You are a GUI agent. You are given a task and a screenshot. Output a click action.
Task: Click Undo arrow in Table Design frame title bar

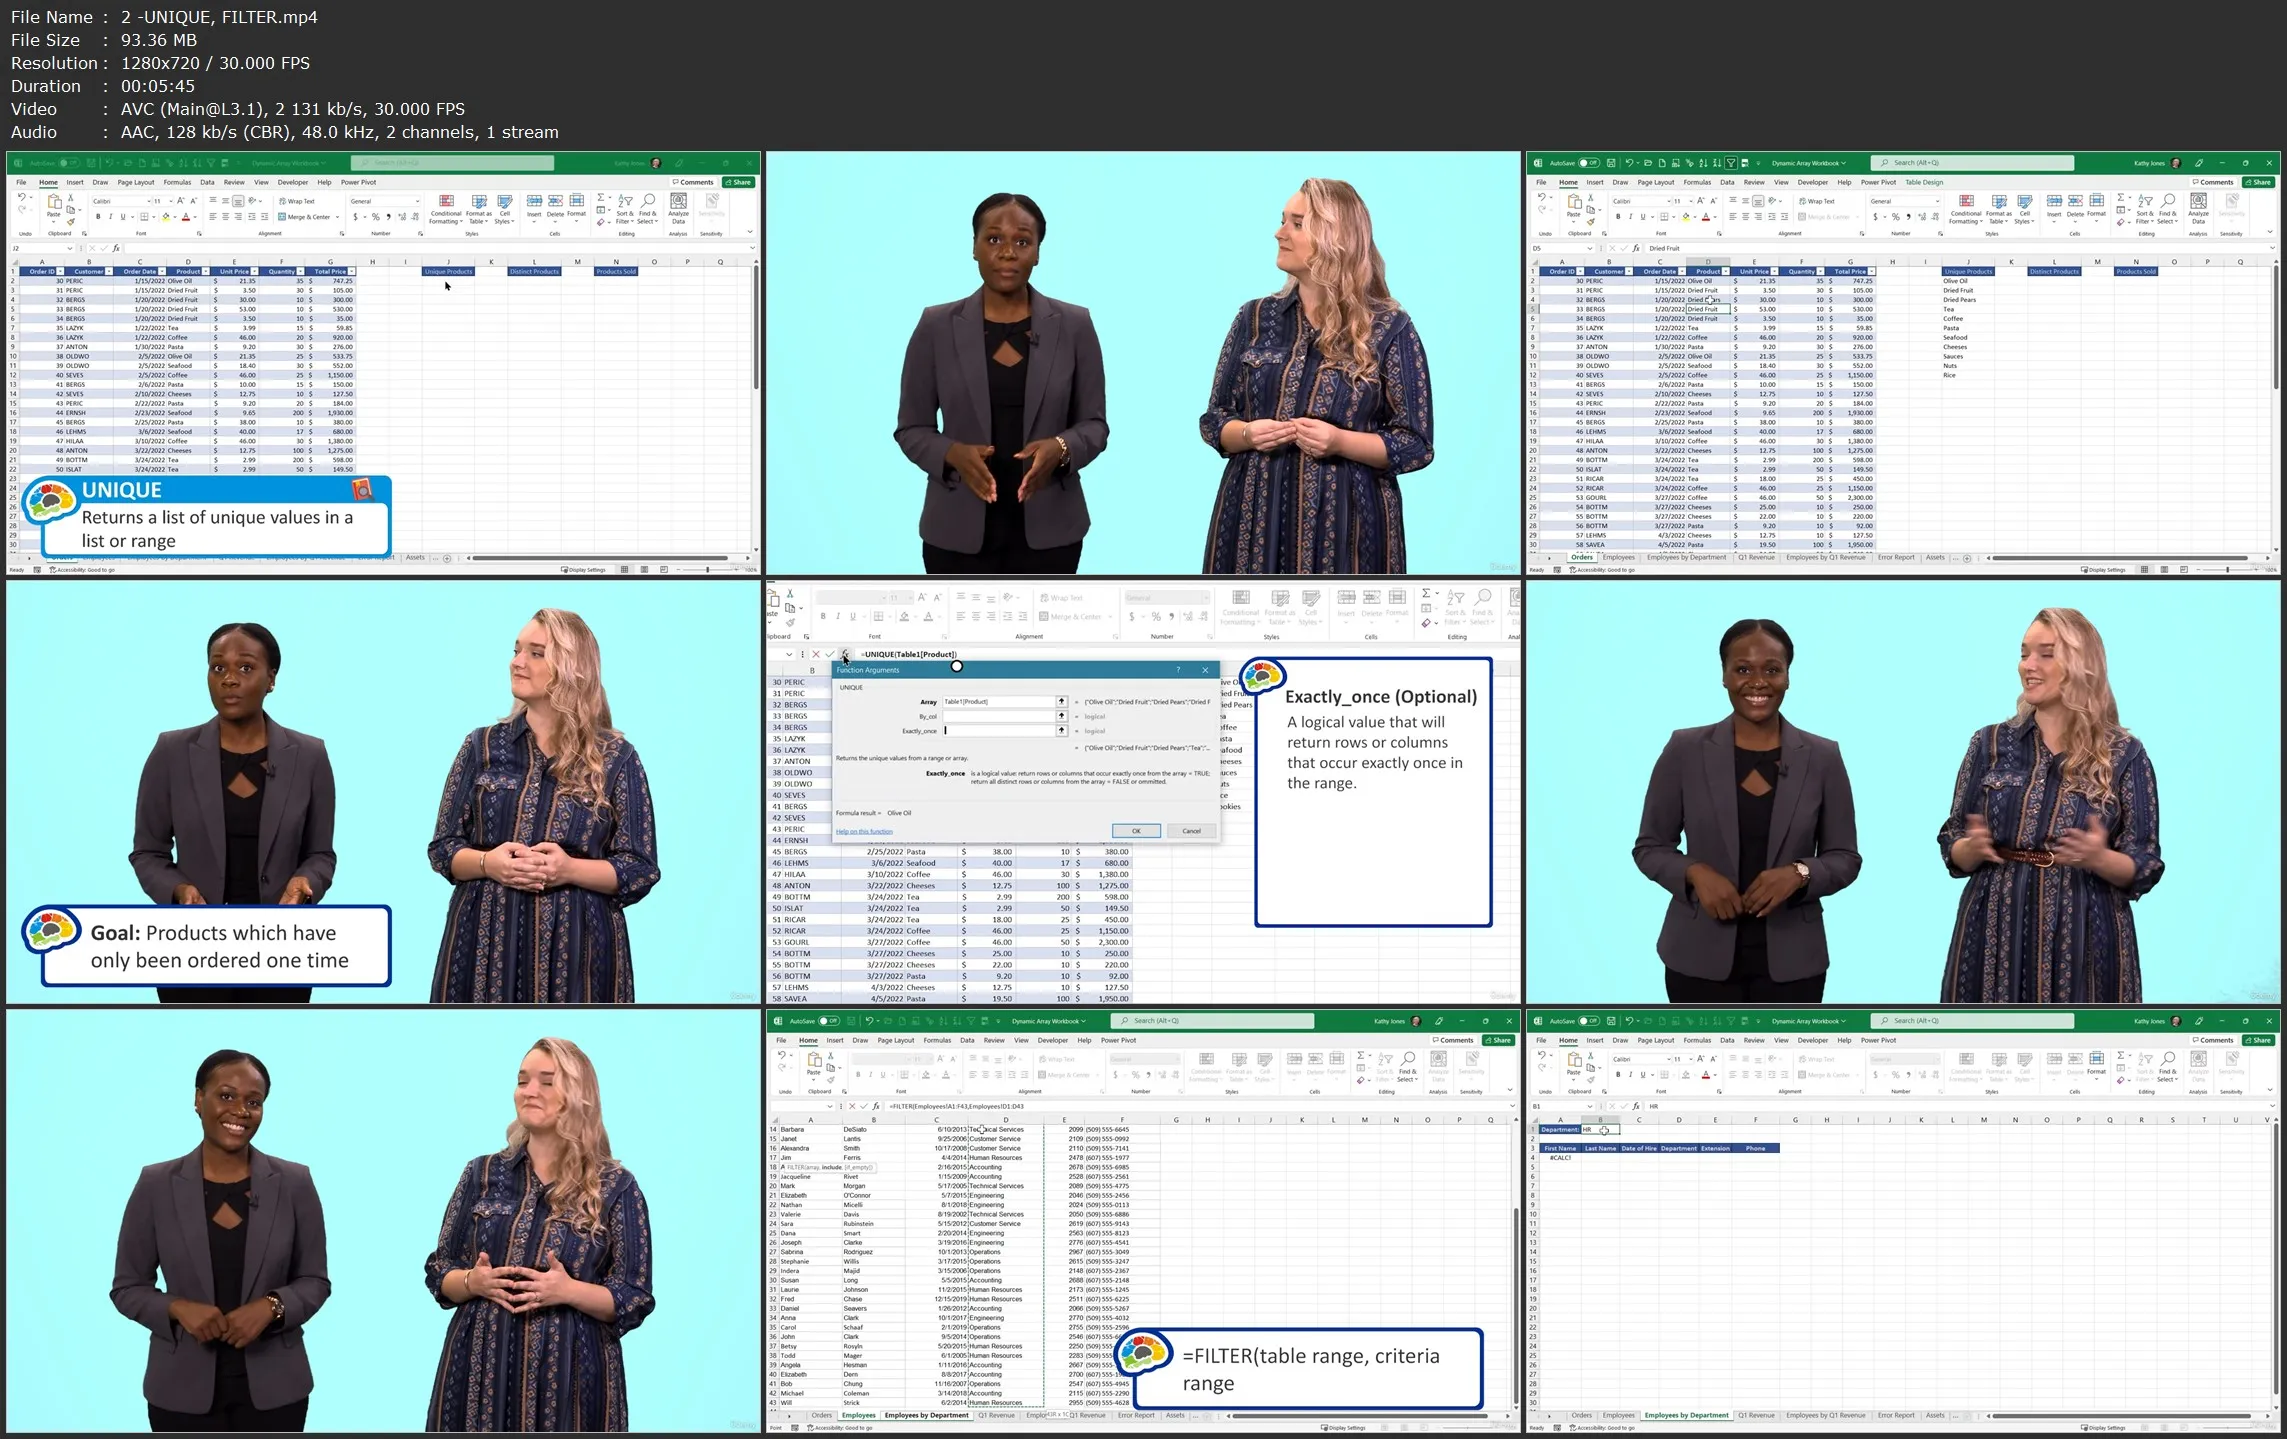[1630, 163]
